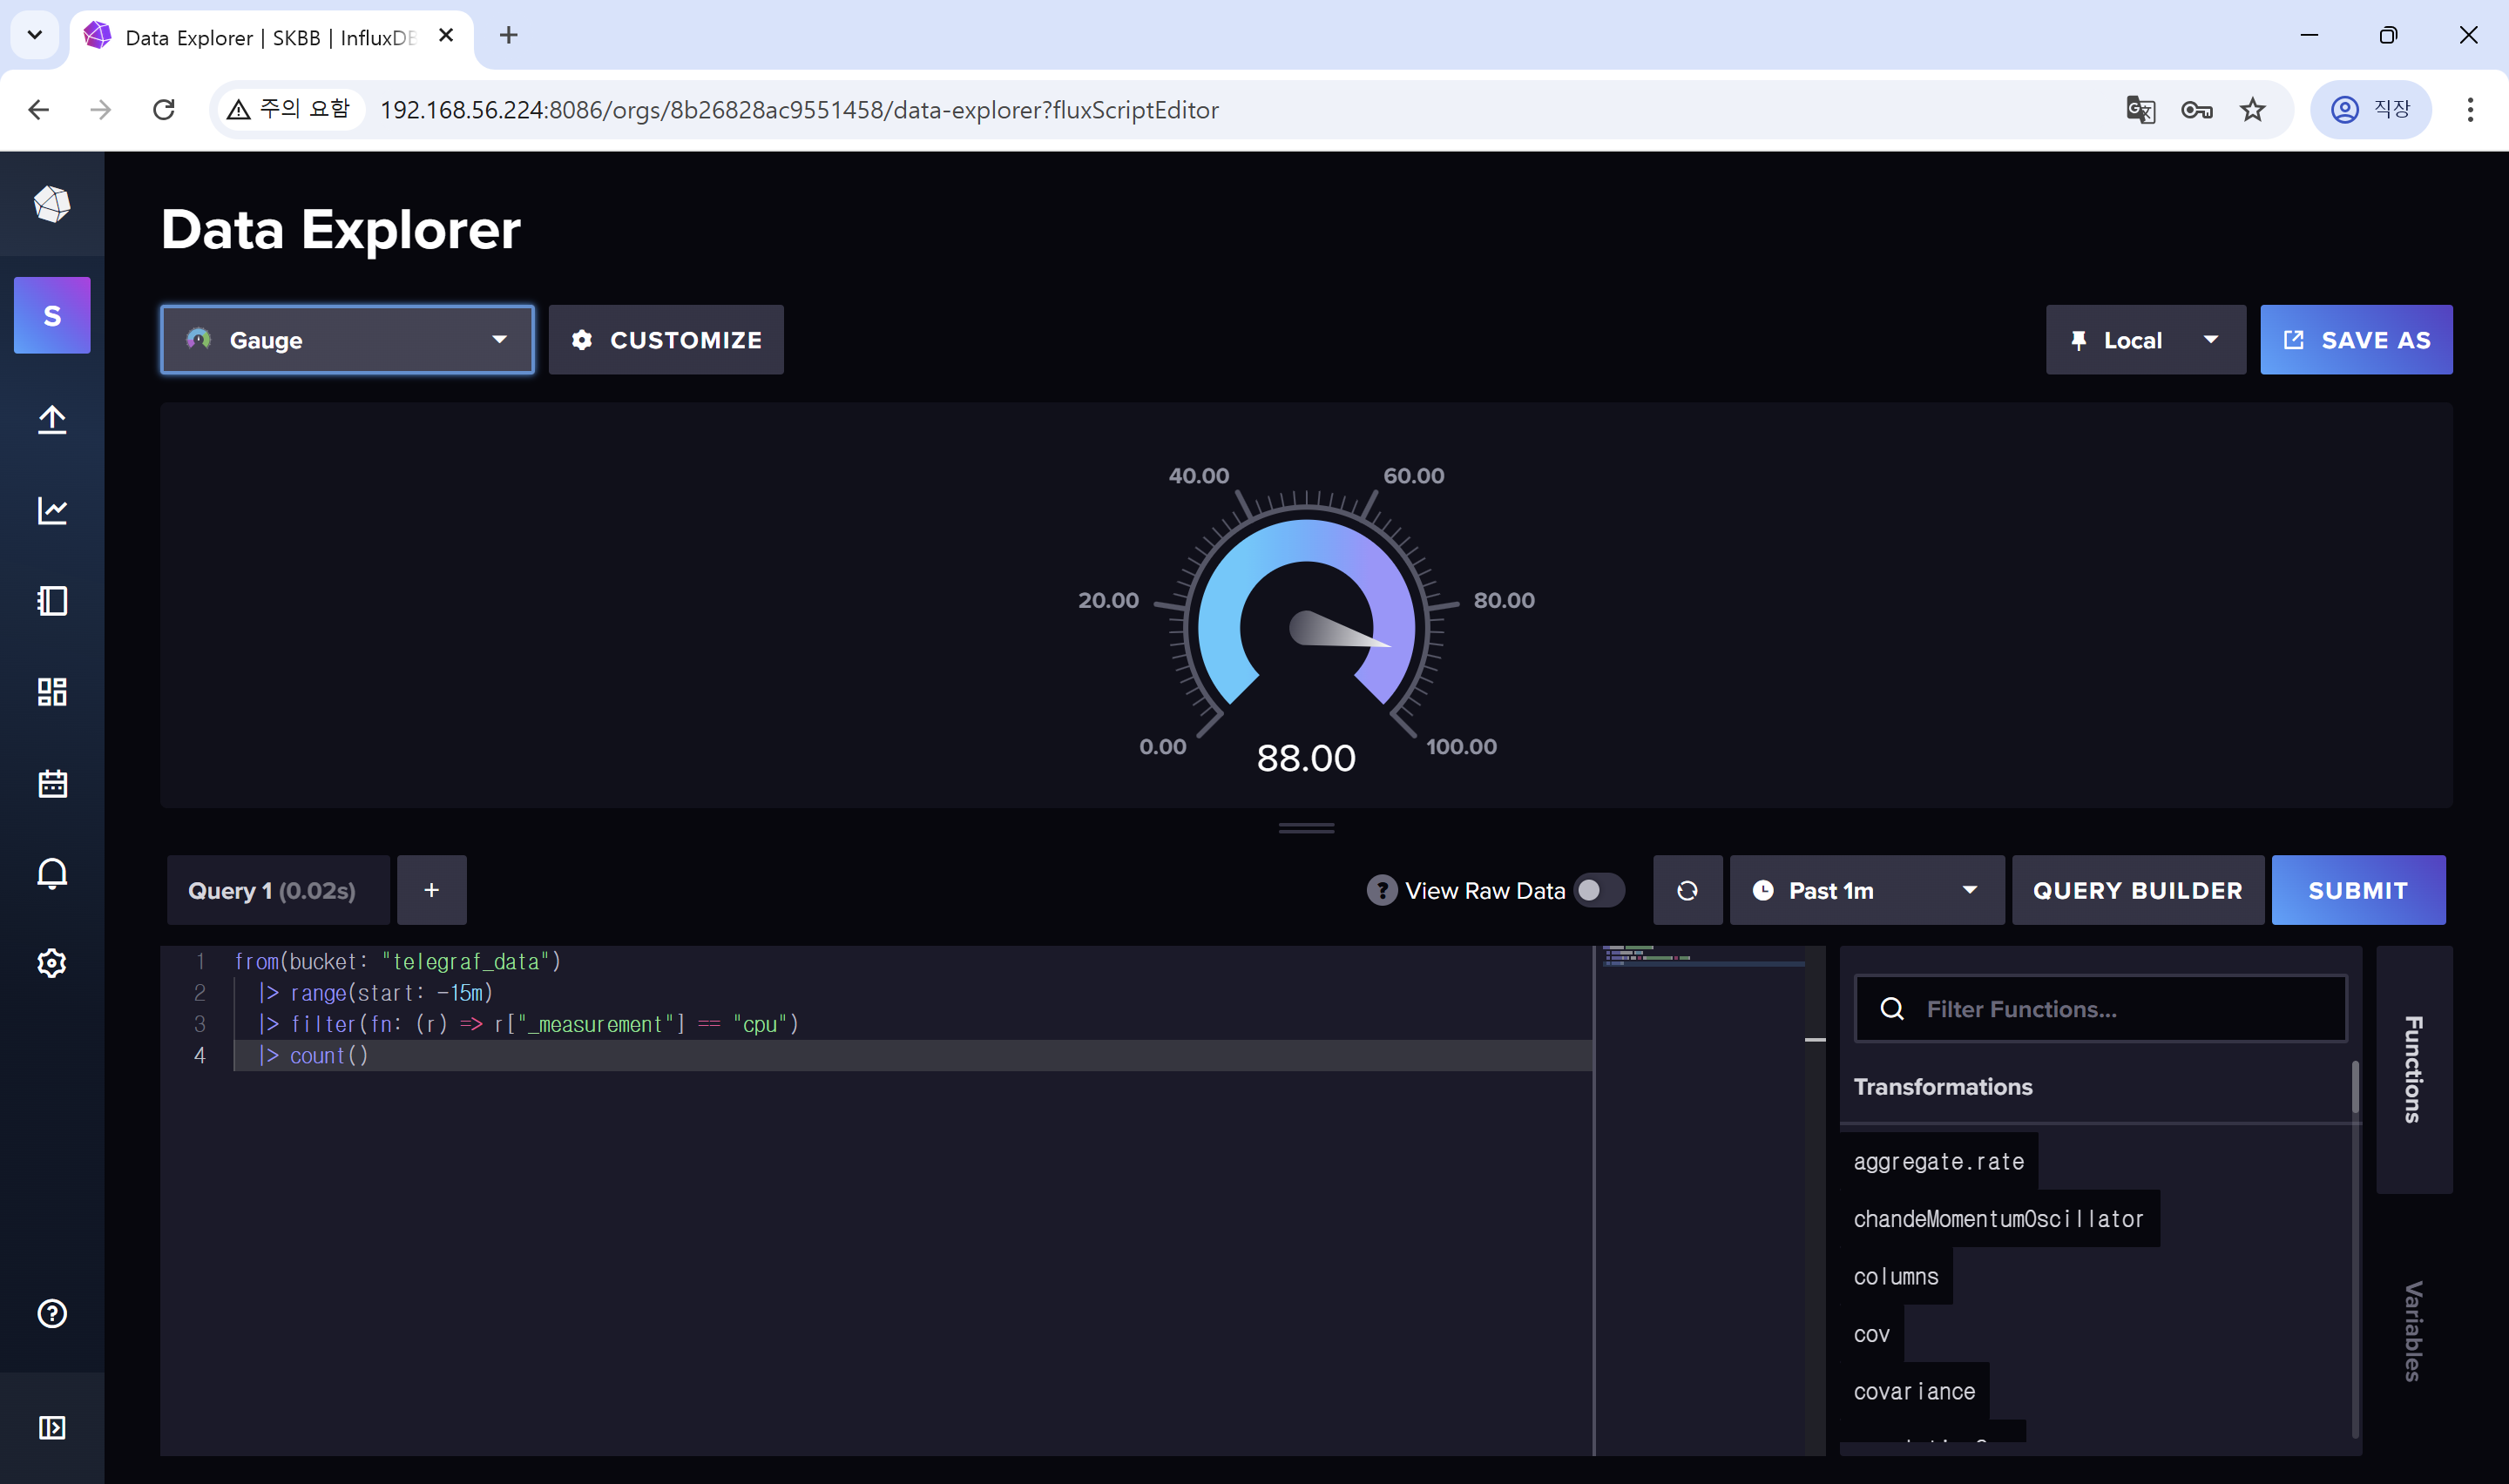Open Past 1m time range dropdown

pos(1866,890)
